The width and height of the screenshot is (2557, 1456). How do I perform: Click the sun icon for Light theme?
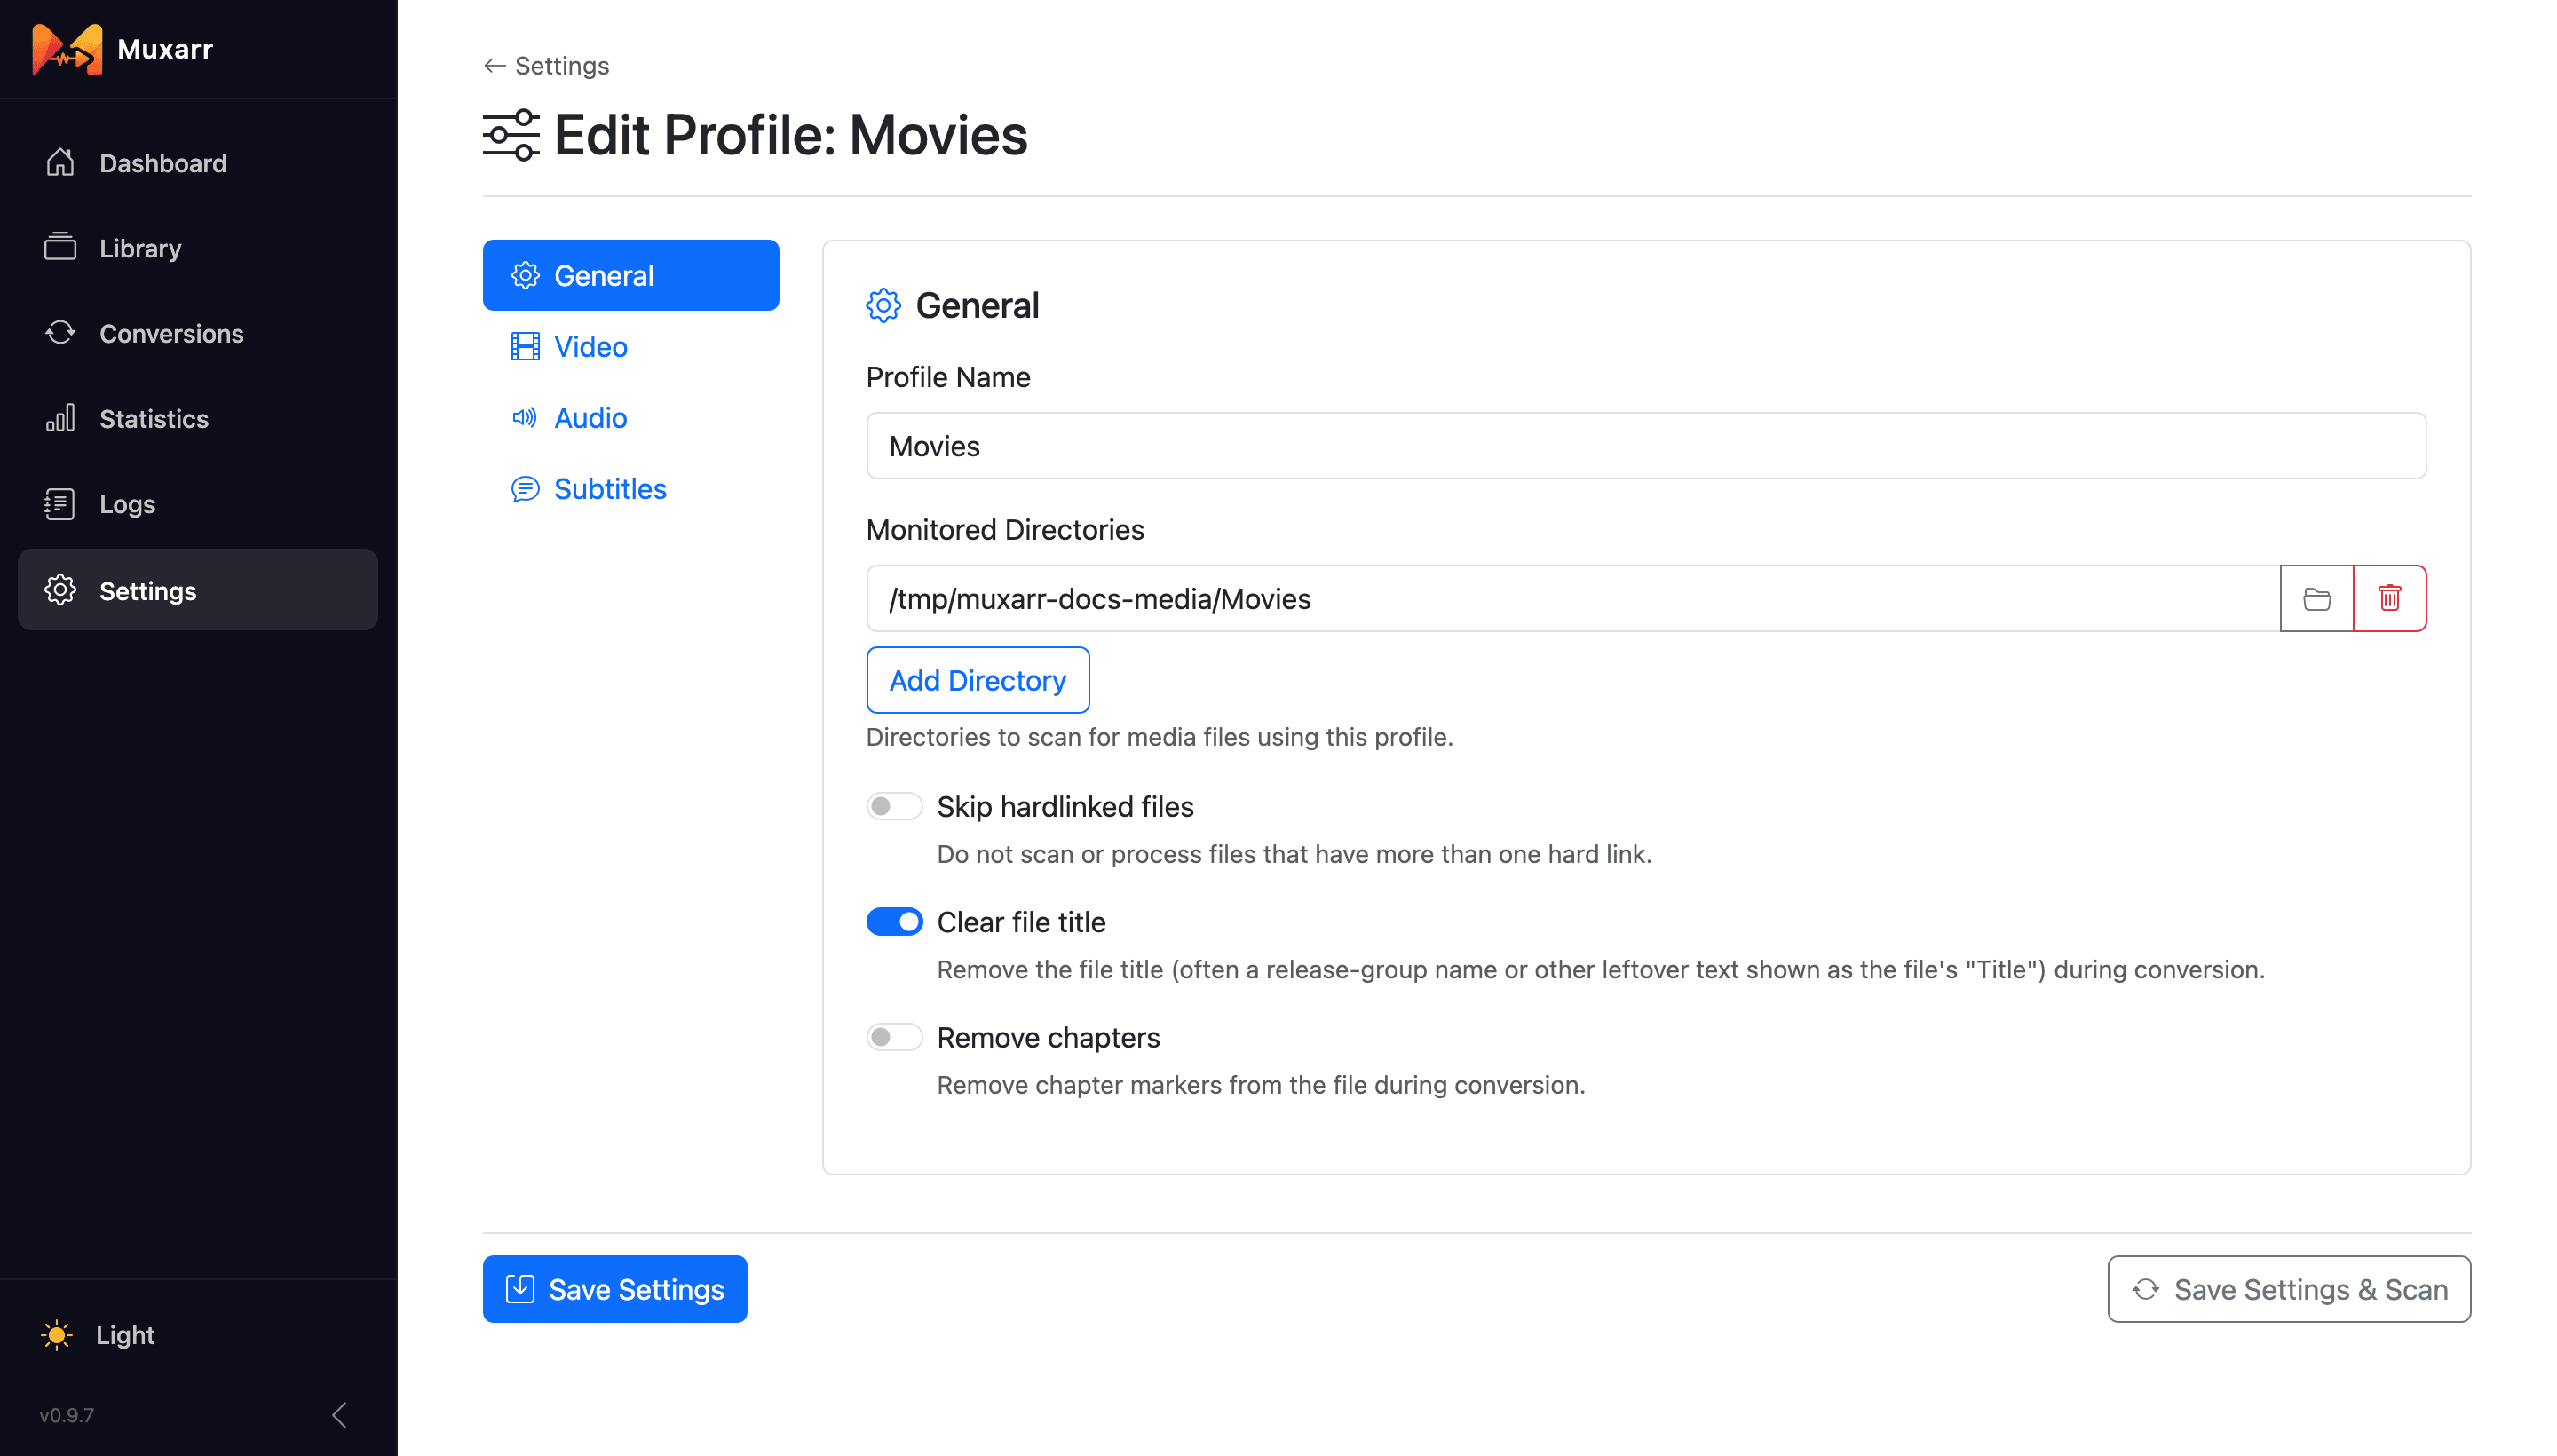(x=57, y=1335)
